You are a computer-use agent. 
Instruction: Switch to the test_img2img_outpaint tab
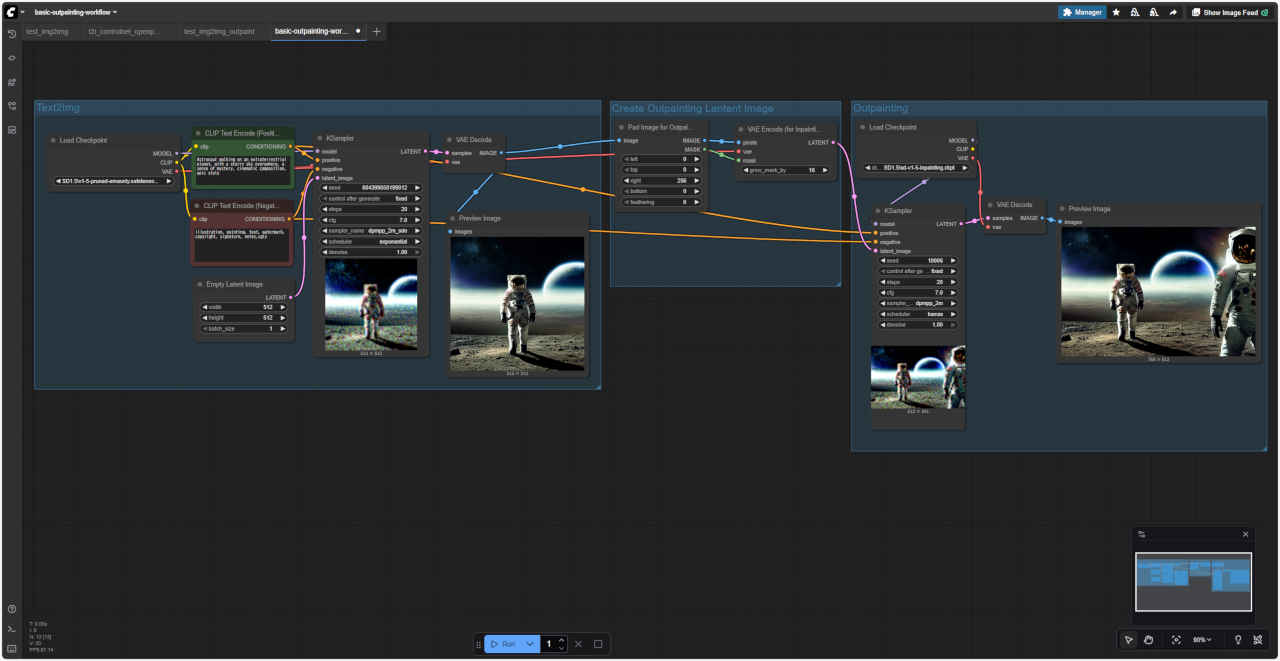[x=218, y=31]
